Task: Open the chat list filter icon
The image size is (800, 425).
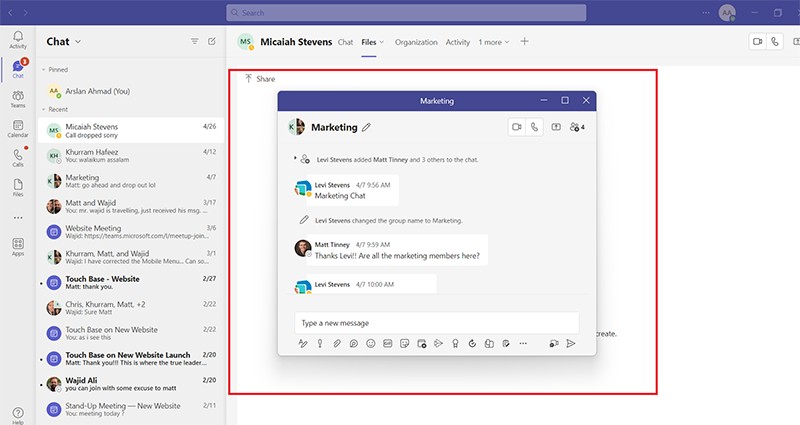Action: pyautogui.click(x=194, y=41)
